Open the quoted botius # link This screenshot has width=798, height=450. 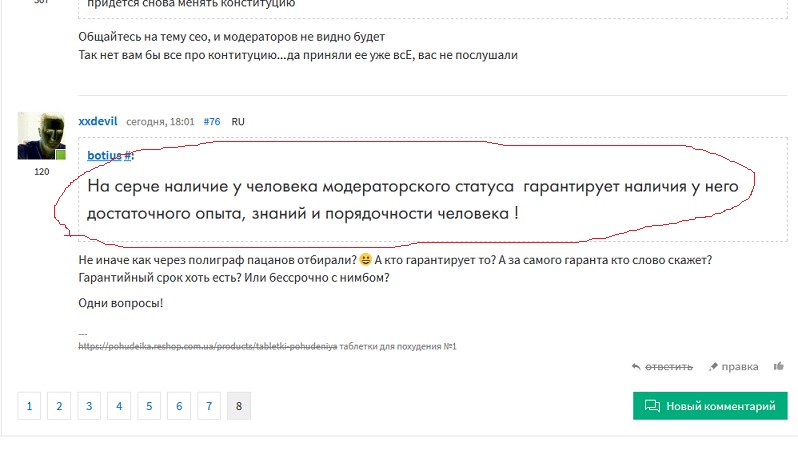(x=110, y=155)
